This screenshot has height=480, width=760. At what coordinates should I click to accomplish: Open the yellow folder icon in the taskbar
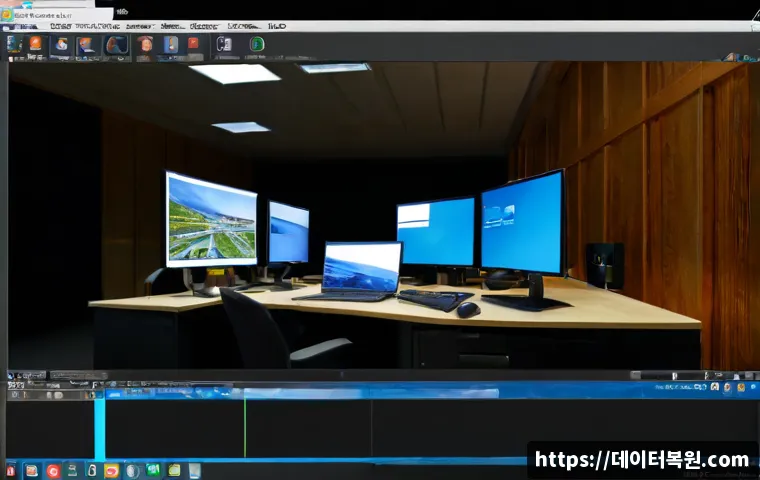coord(174,470)
